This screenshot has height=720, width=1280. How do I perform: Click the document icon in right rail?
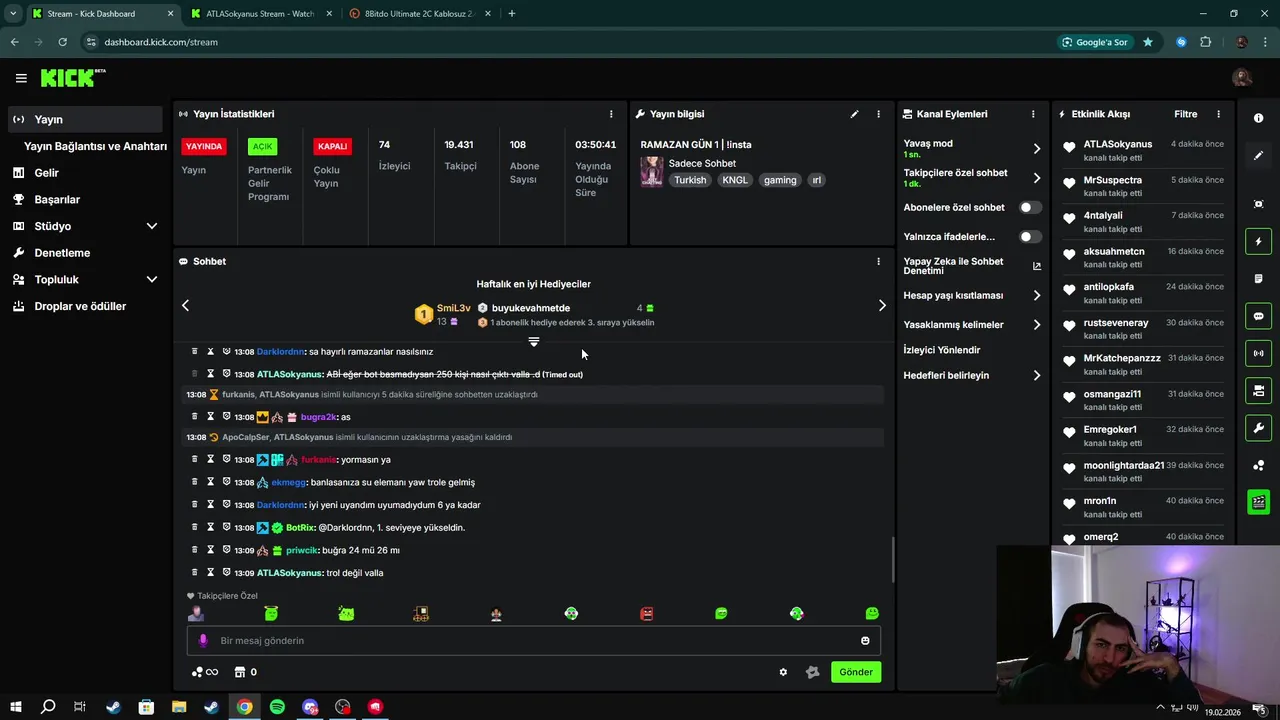pos(1258,279)
